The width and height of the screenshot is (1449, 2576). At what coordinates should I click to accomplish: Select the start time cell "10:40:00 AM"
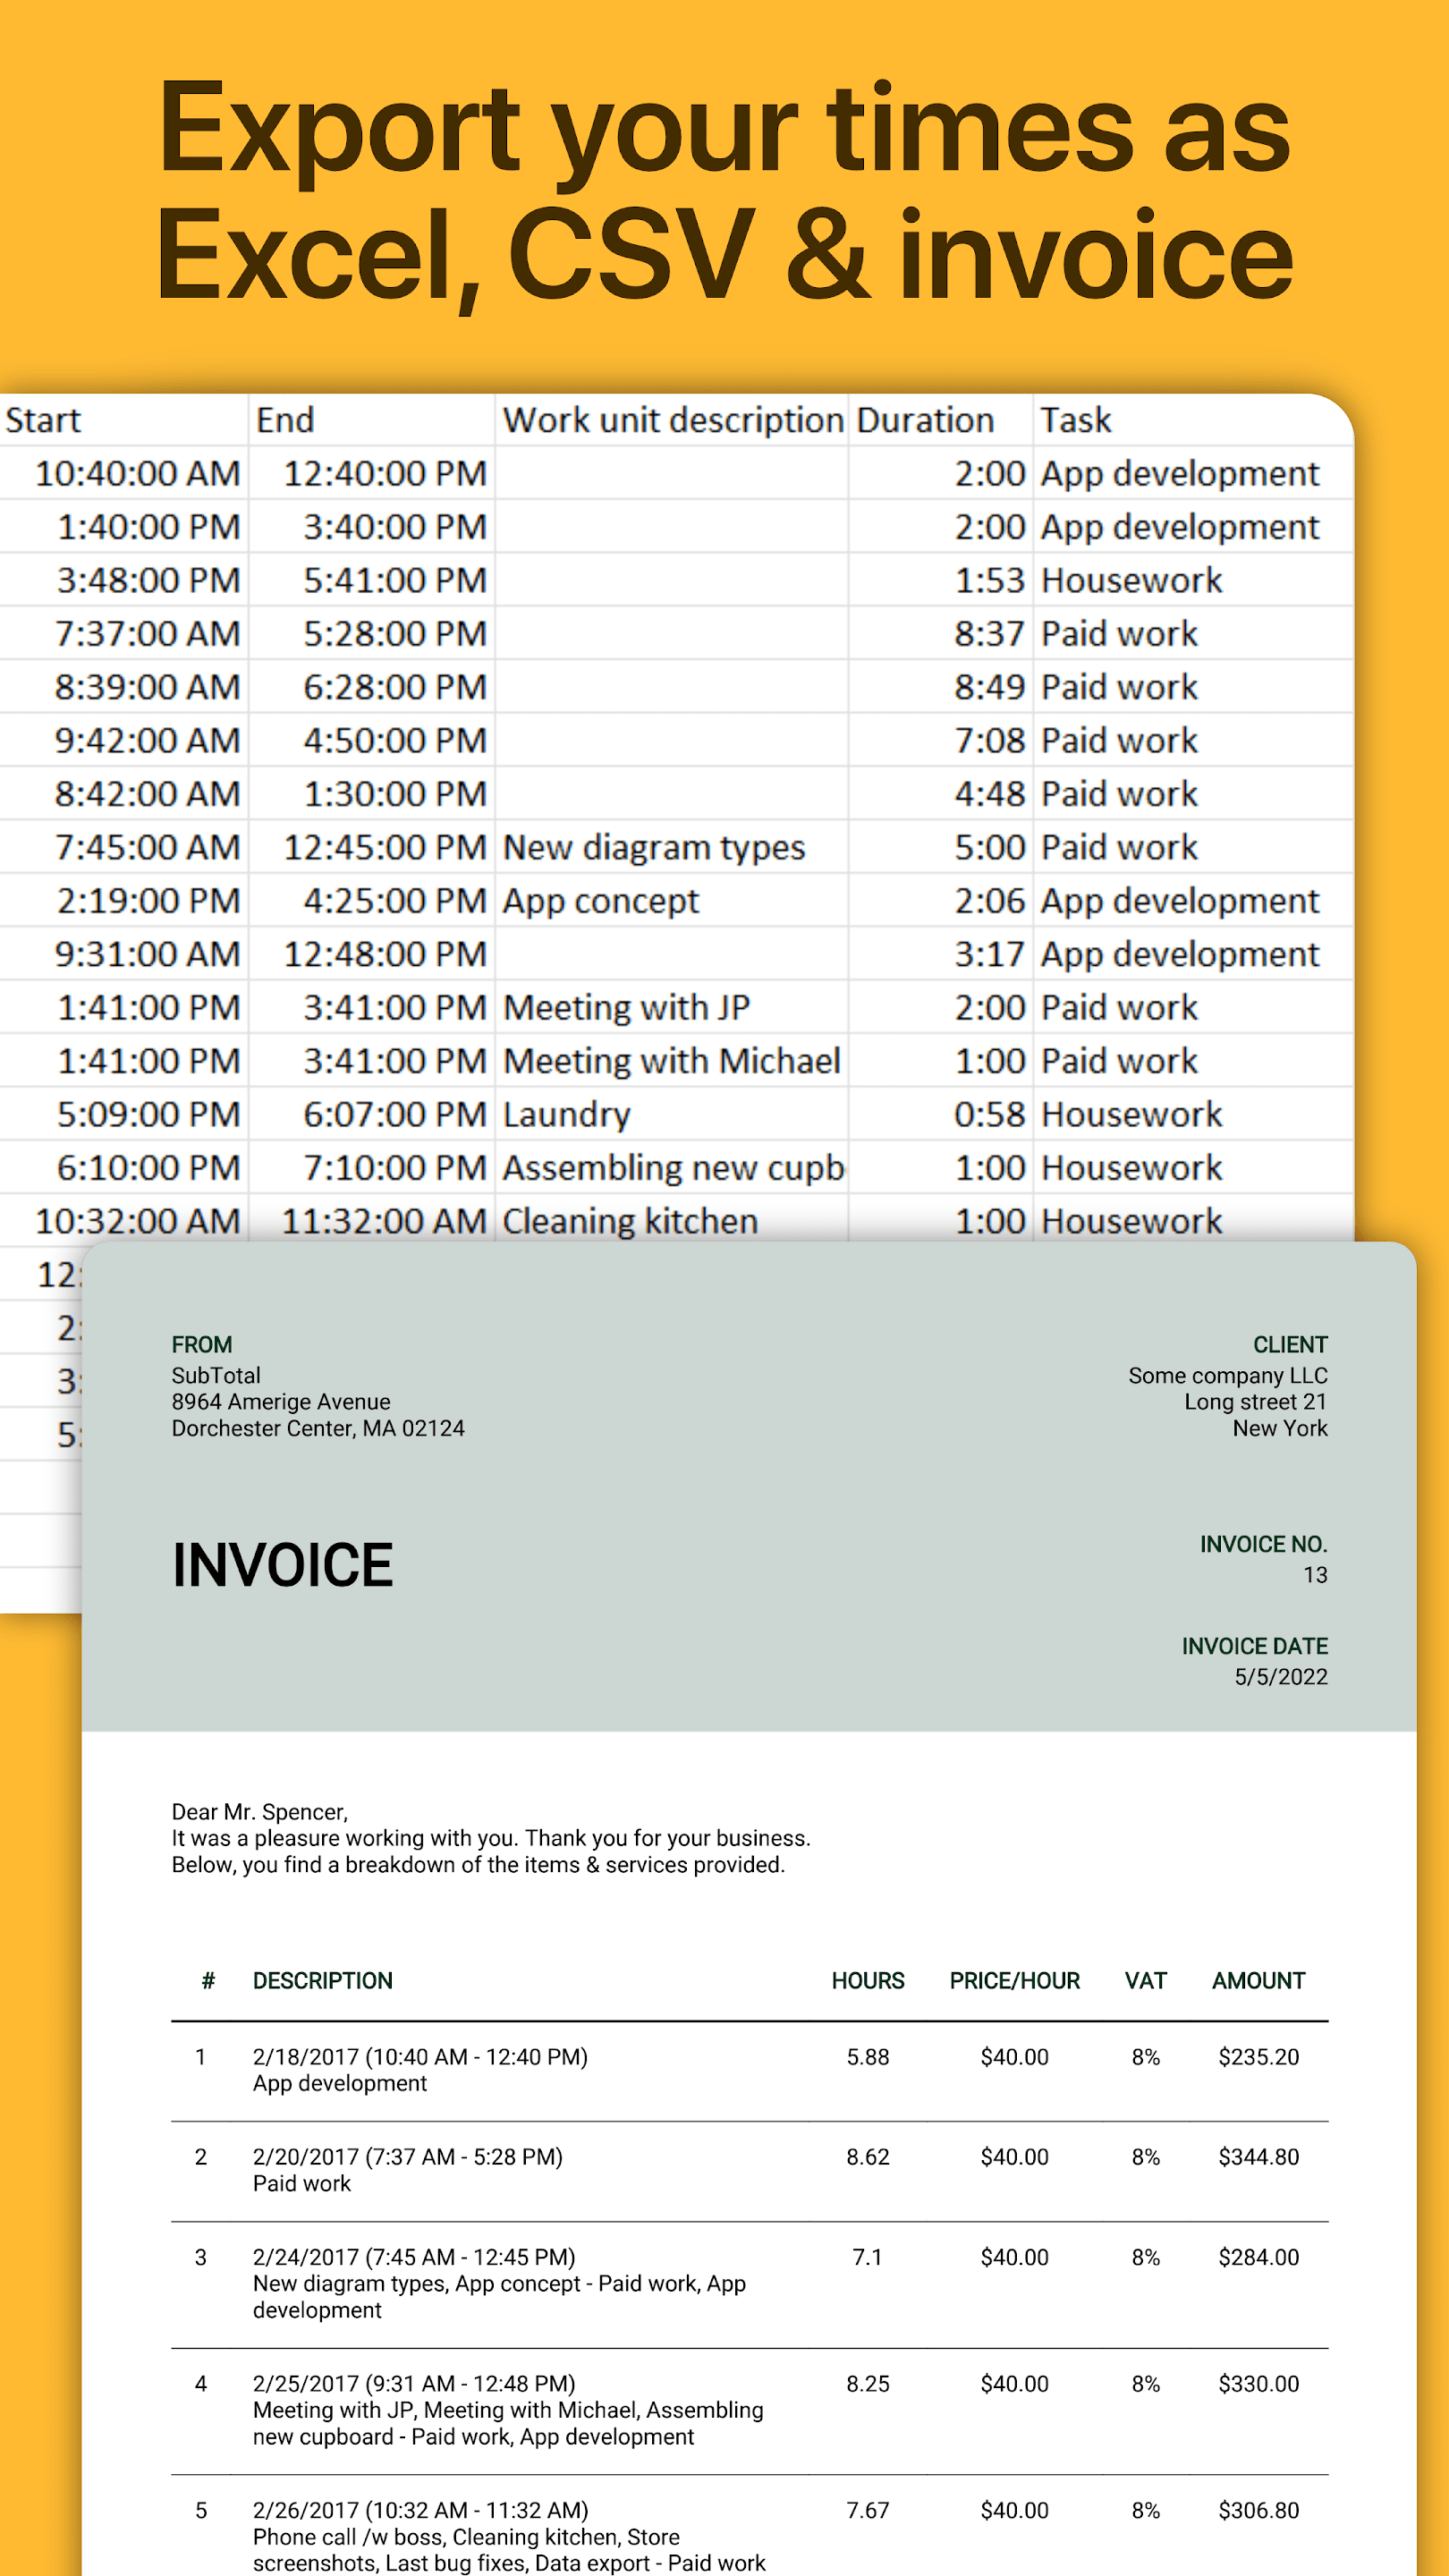pyautogui.click(x=138, y=473)
